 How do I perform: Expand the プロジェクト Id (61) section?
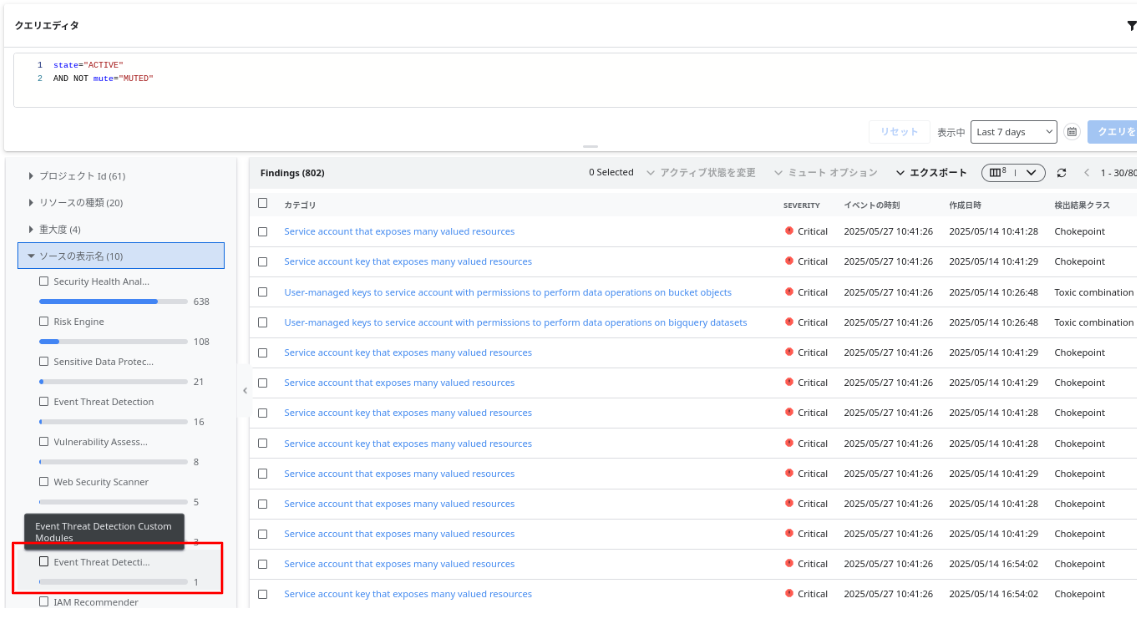click(x=30, y=176)
